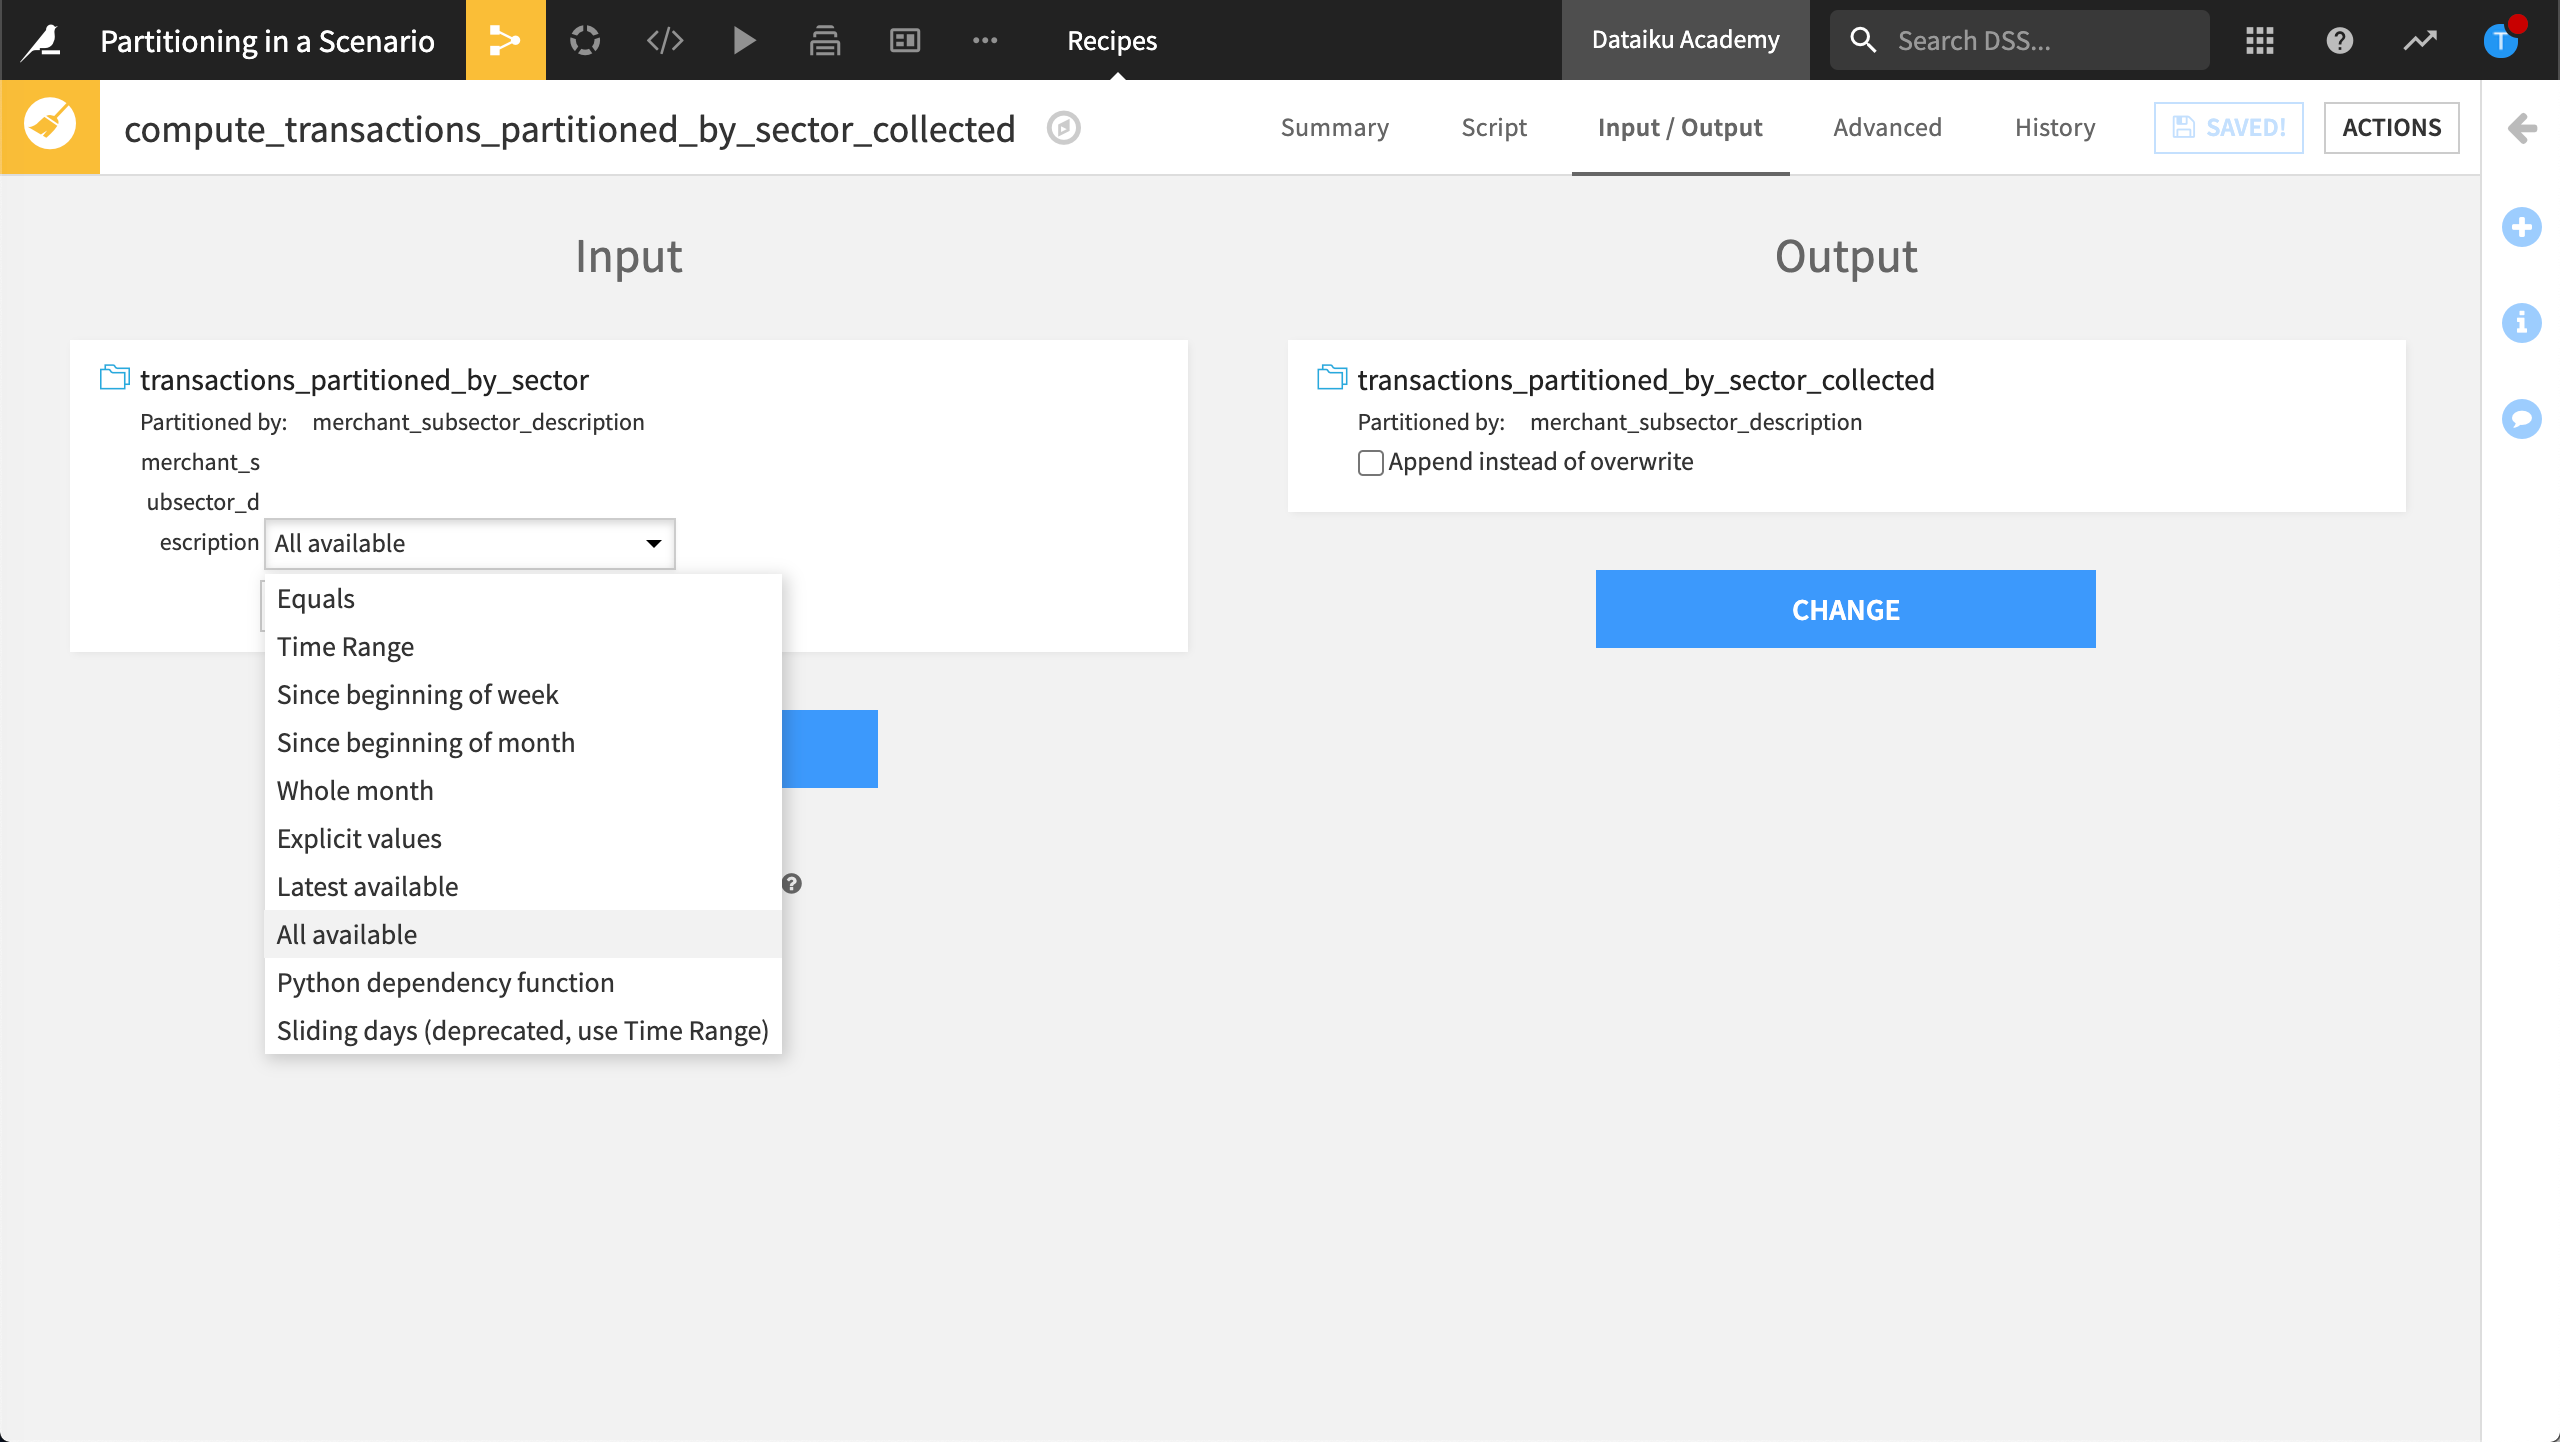Click the dashboard/panel view icon

tap(905, 39)
